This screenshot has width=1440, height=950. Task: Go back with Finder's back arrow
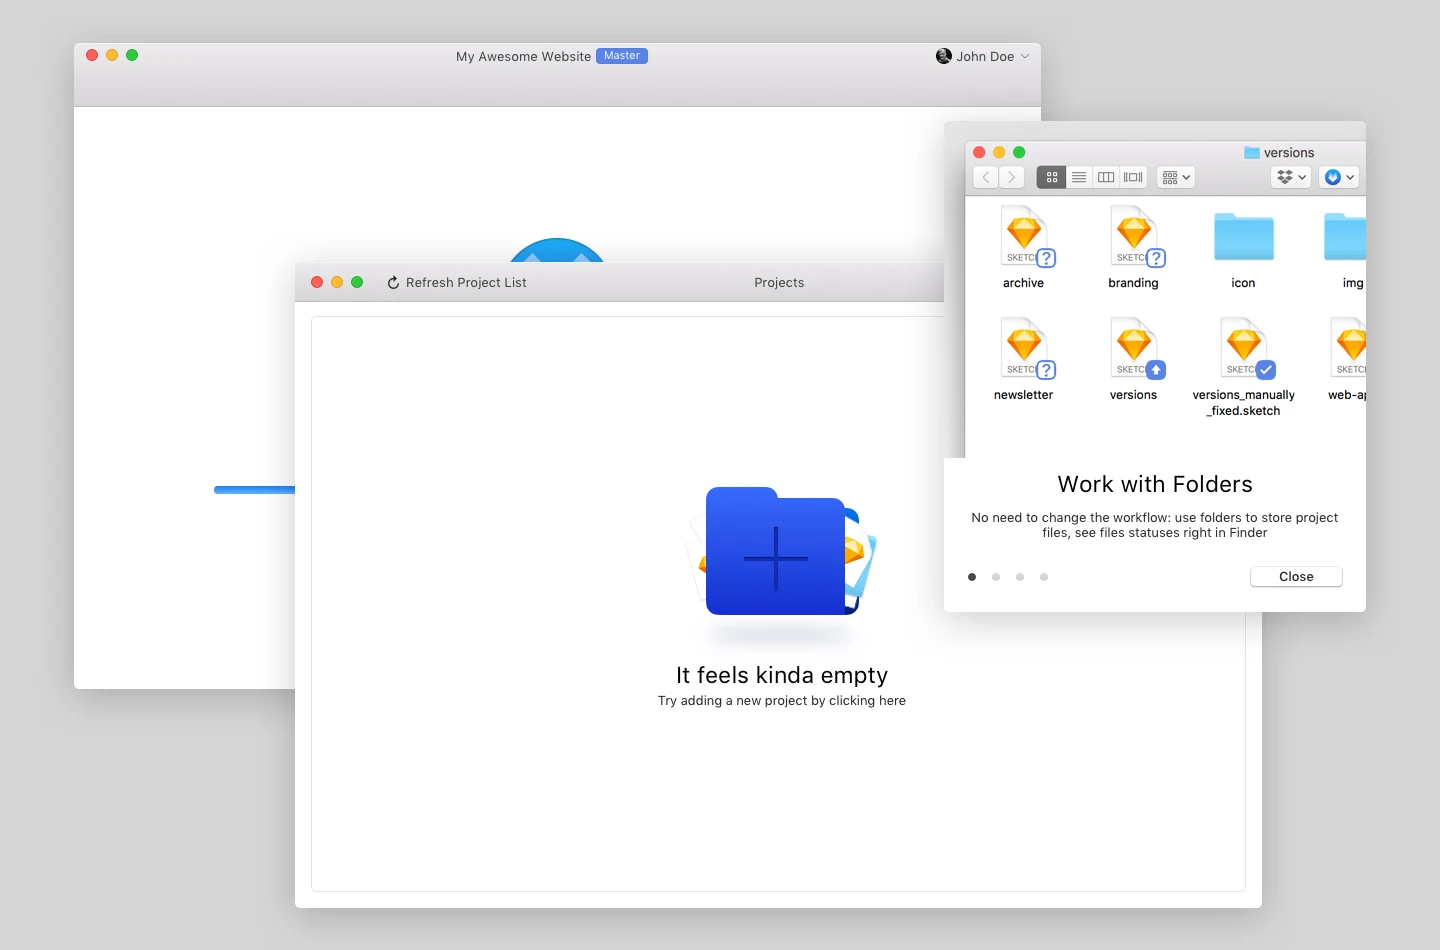(x=986, y=177)
